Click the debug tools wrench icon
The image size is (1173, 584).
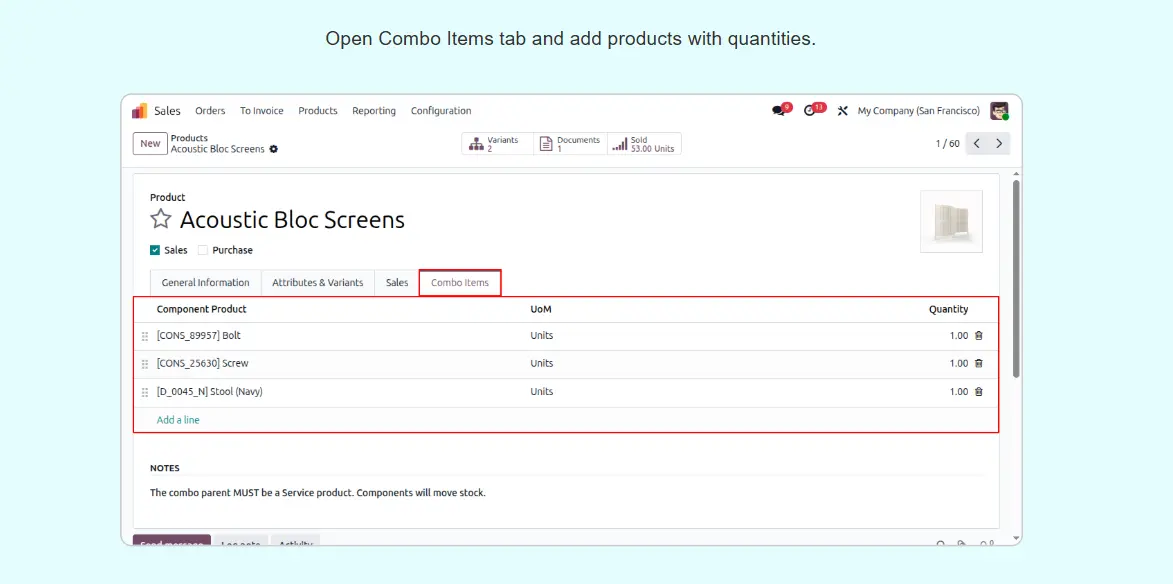click(x=842, y=111)
